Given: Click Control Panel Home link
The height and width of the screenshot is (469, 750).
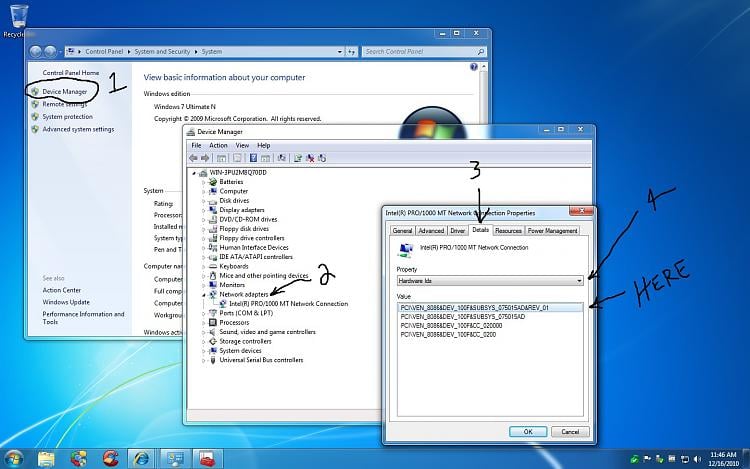Looking at the screenshot, I should (71, 73).
